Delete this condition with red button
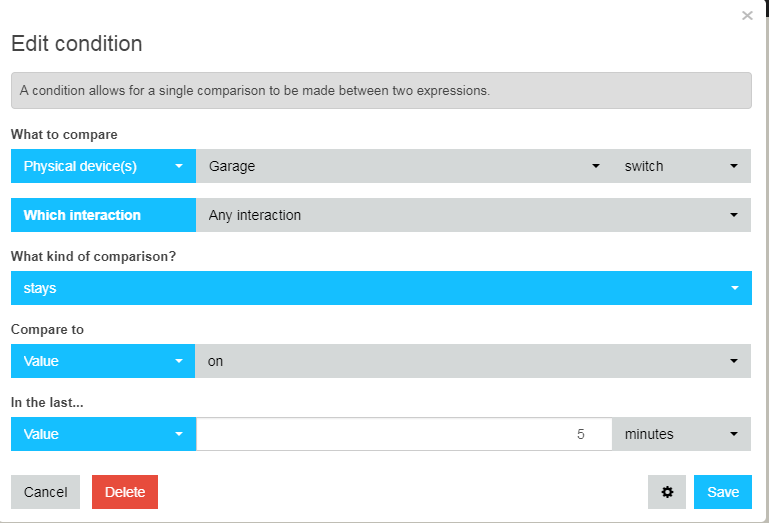This screenshot has width=769, height=523. click(x=125, y=492)
